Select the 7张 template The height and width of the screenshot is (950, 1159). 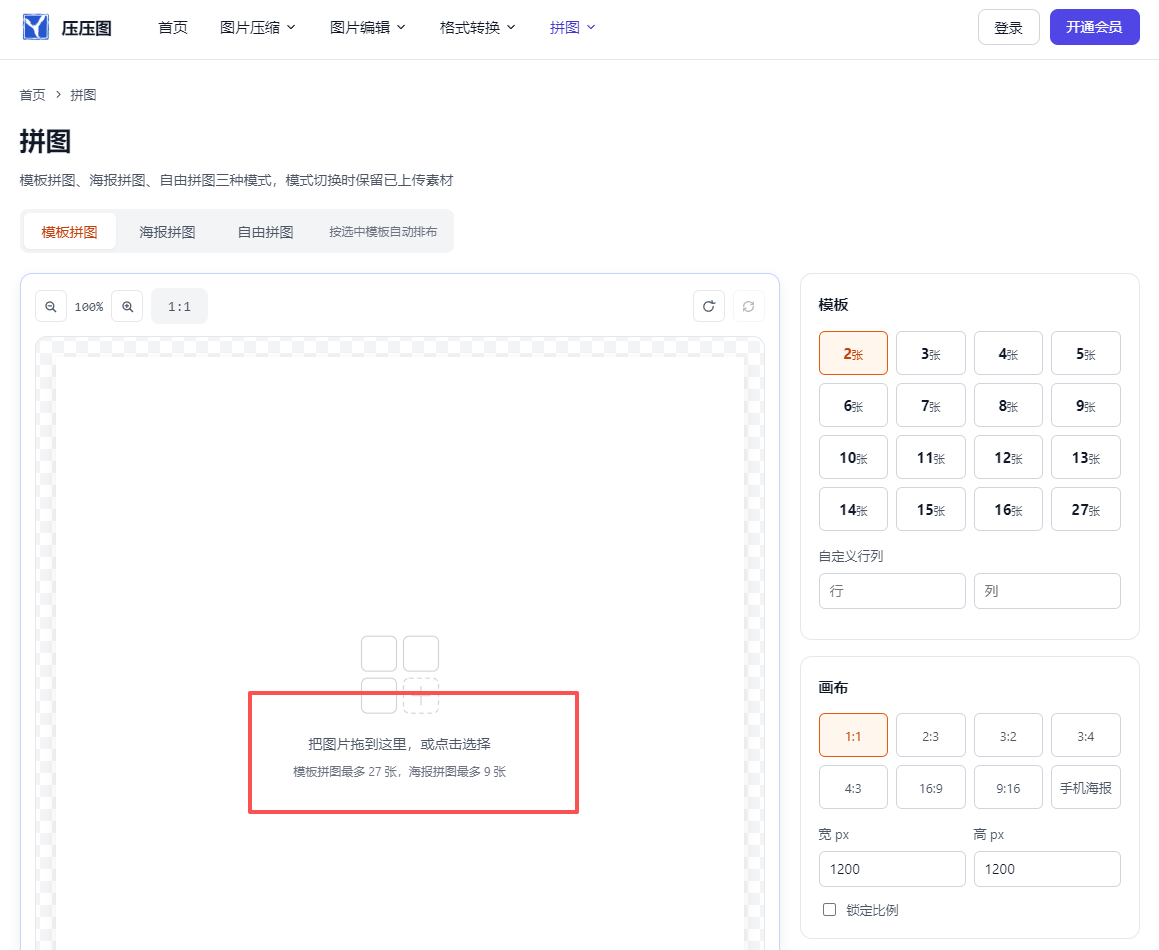click(x=931, y=405)
